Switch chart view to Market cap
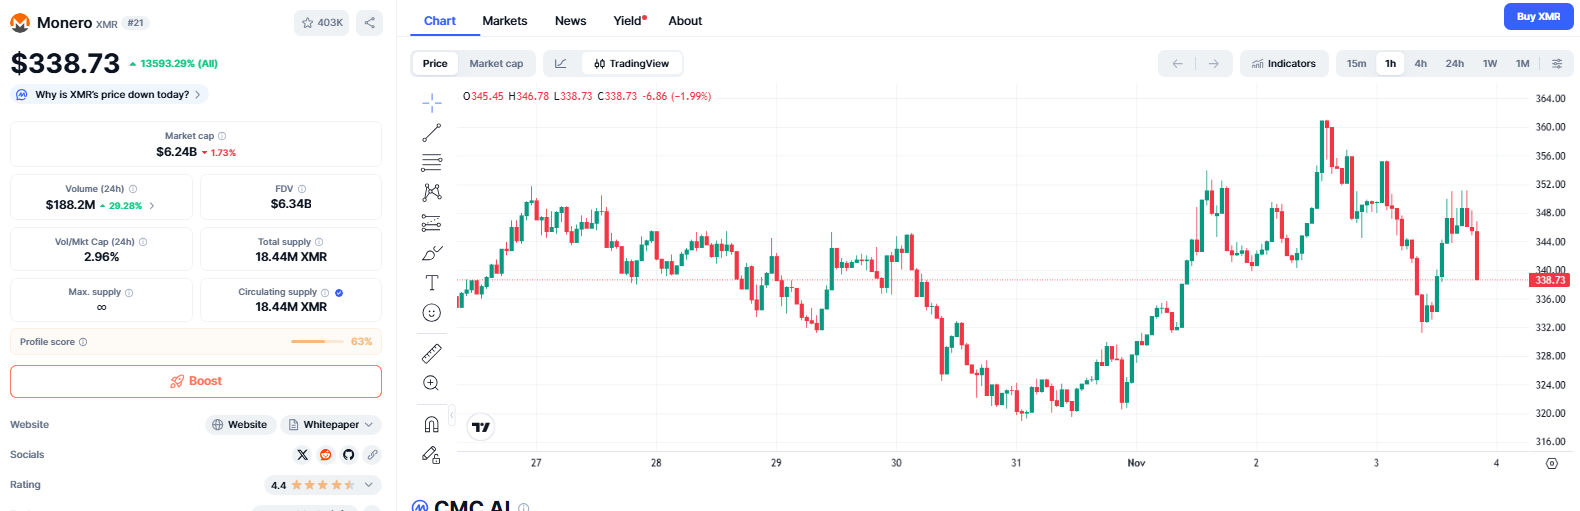Viewport: 1580px width, 511px height. 496,64
